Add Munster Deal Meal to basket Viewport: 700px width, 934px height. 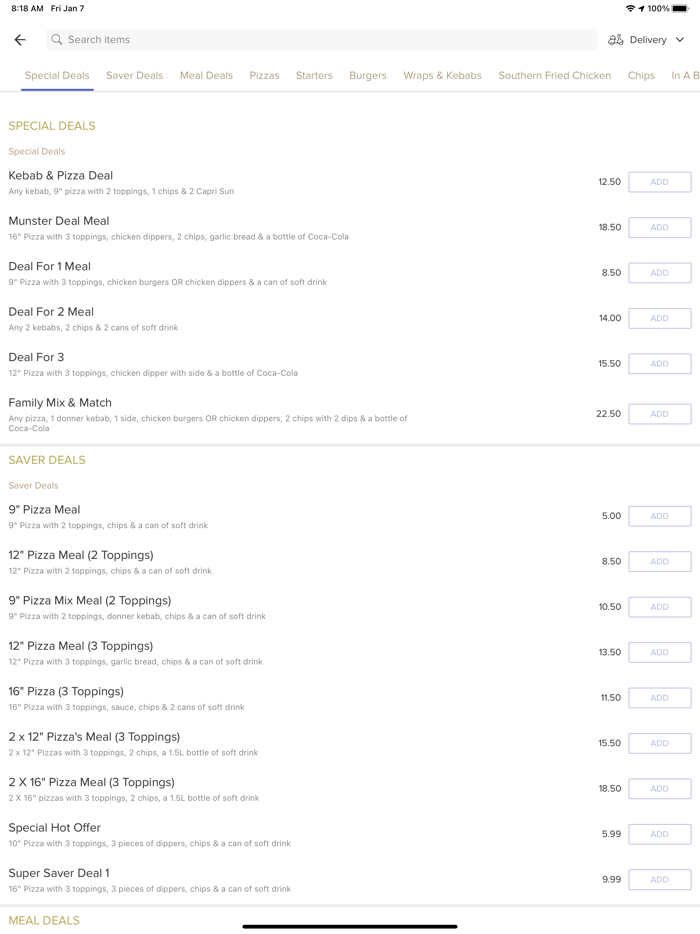[659, 227]
